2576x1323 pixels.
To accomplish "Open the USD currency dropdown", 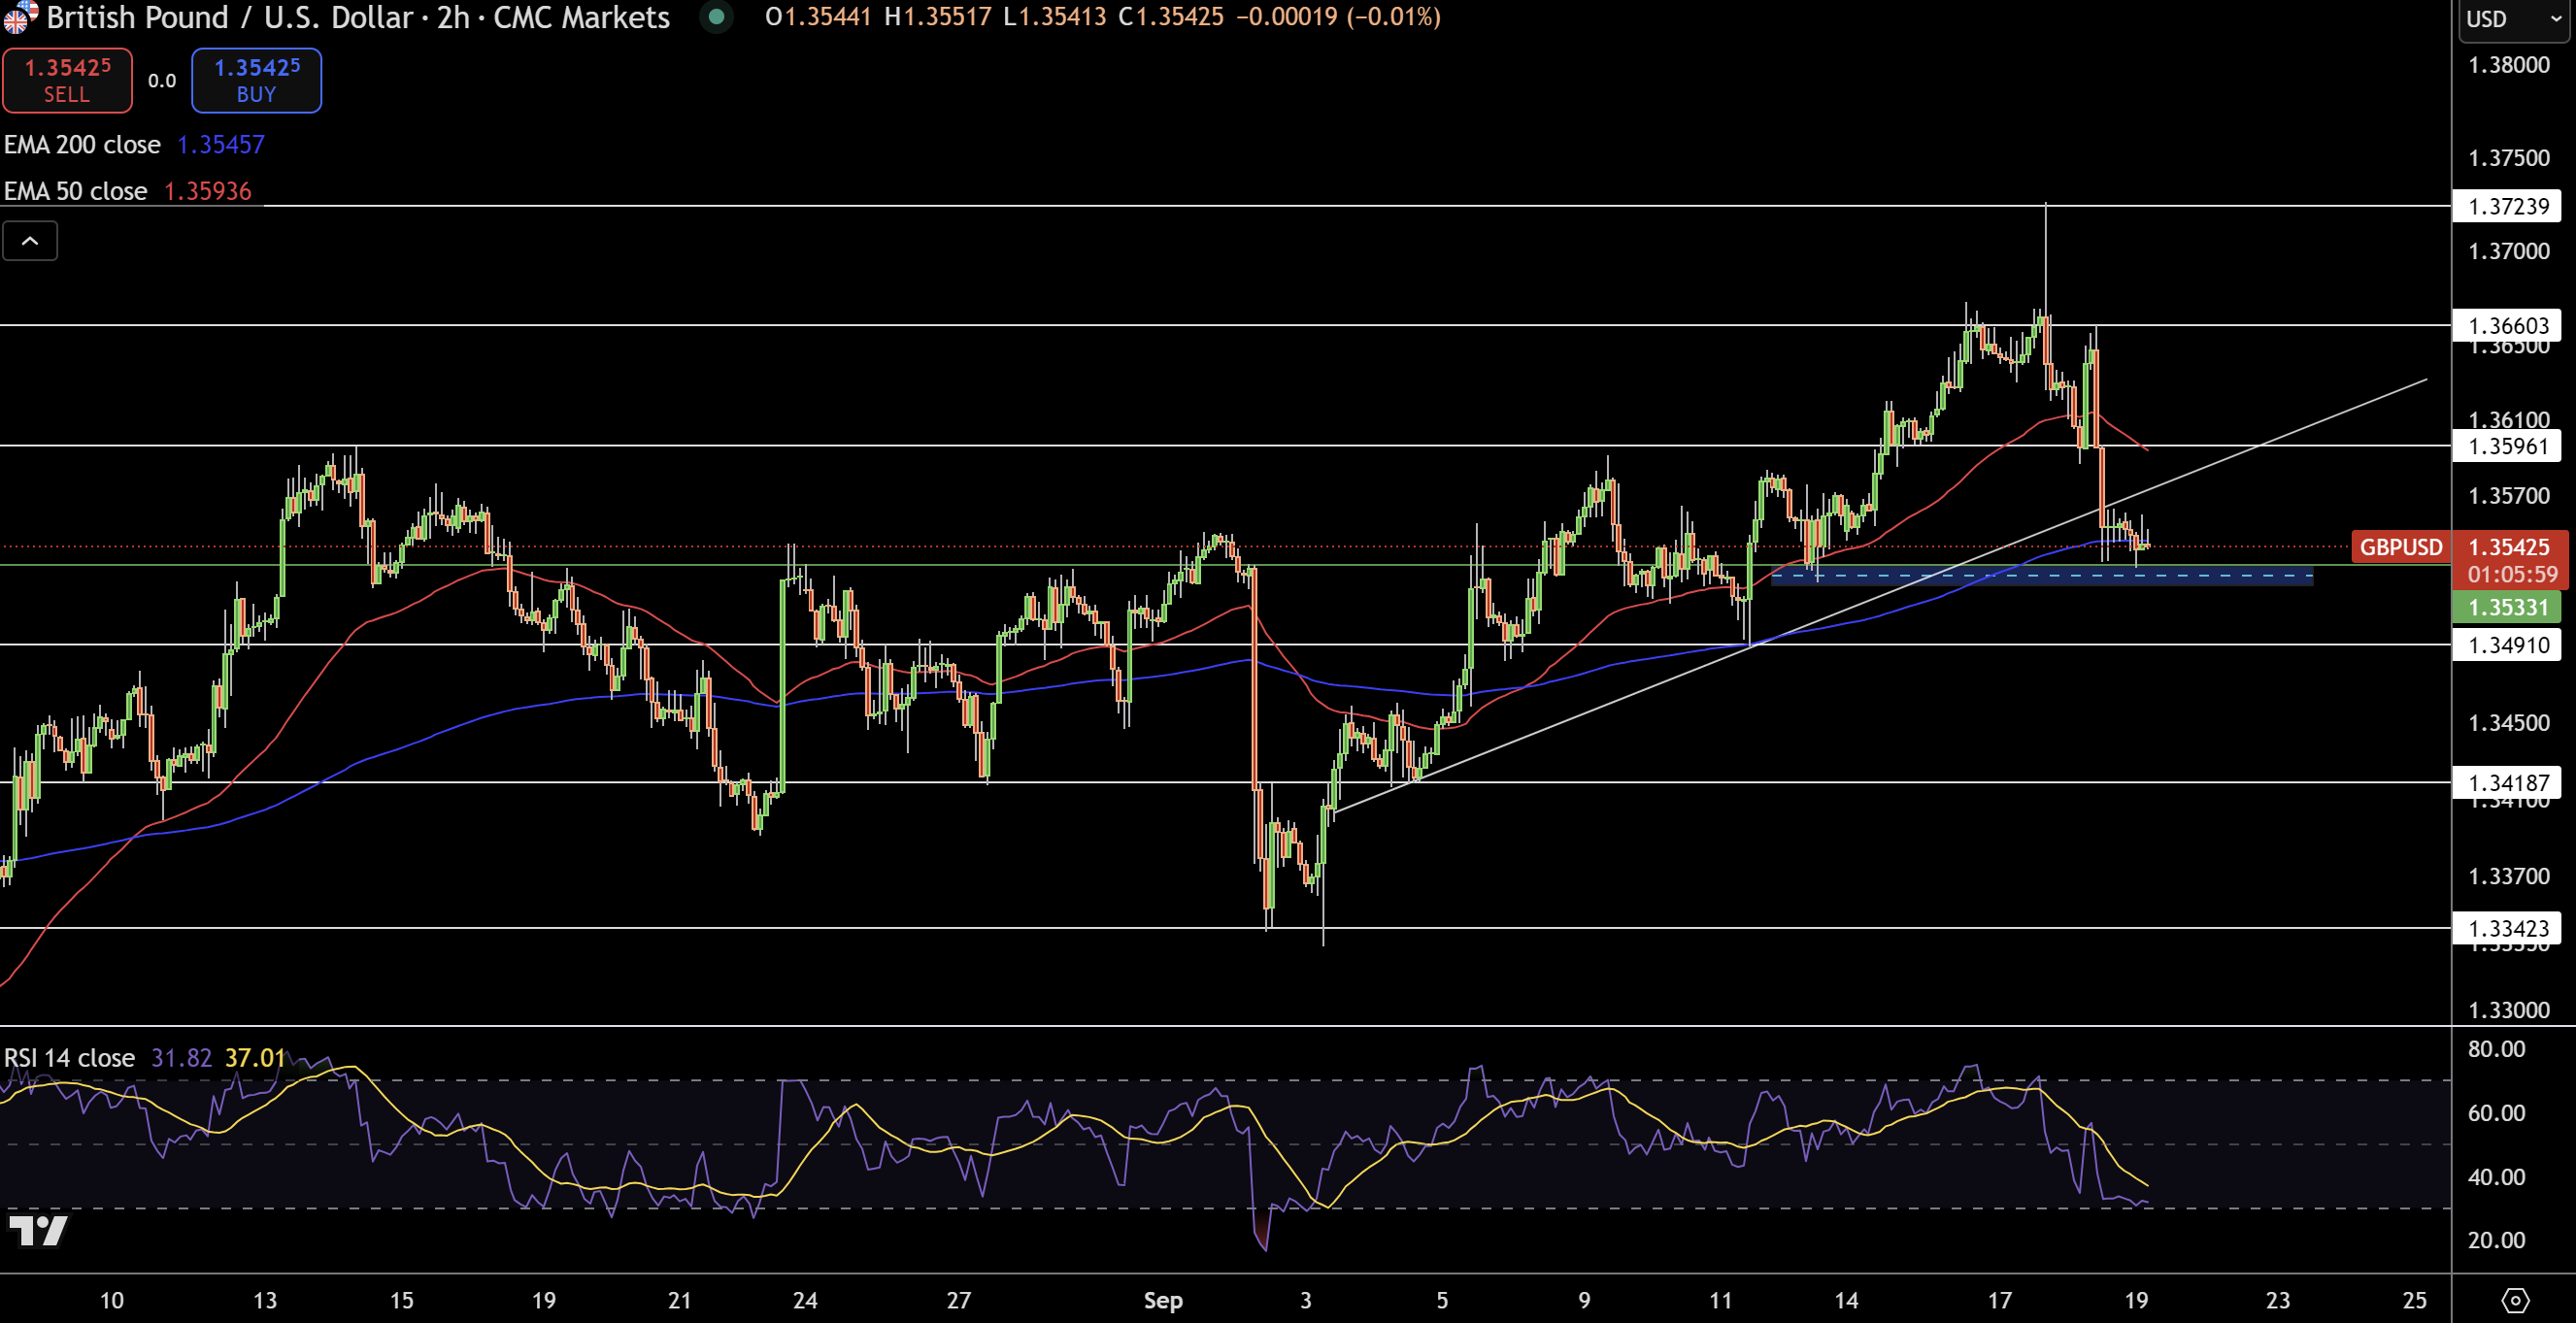I will pyautogui.click(x=2513, y=19).
